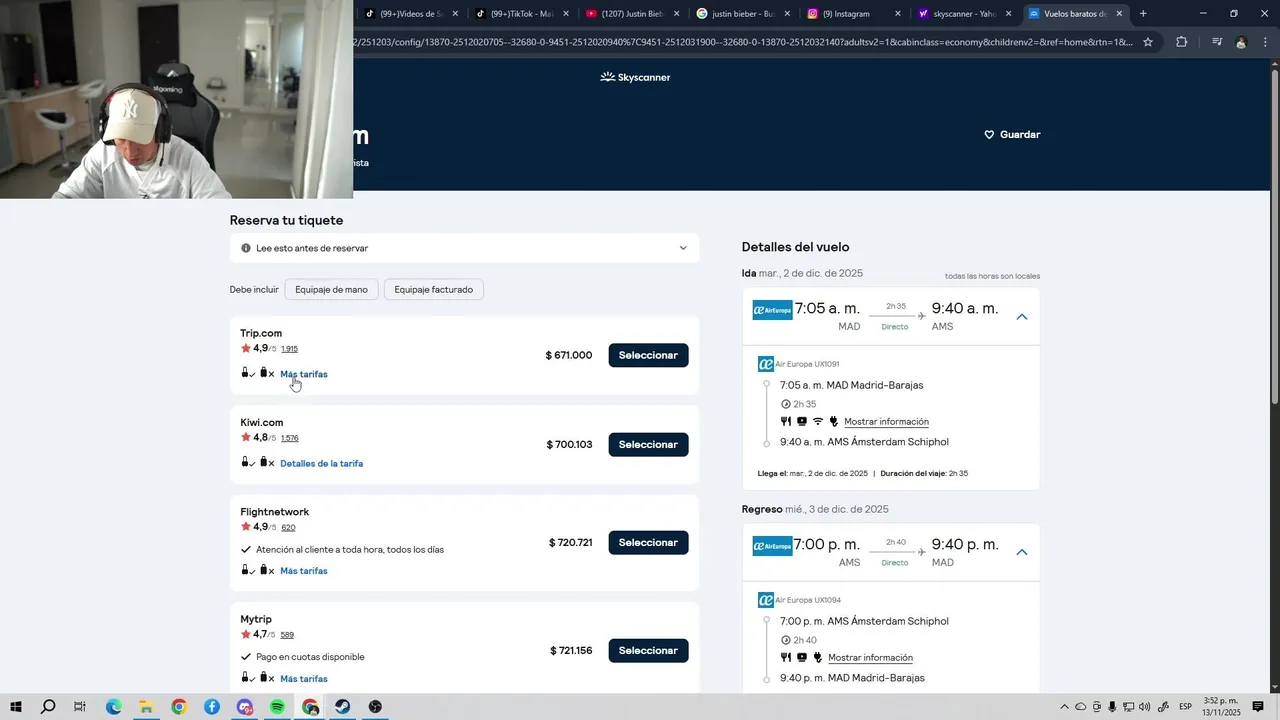This screenshot has width=1280, height=720.
Task: Open Facebook app from taskbar
Action: (x=212, y=707)
